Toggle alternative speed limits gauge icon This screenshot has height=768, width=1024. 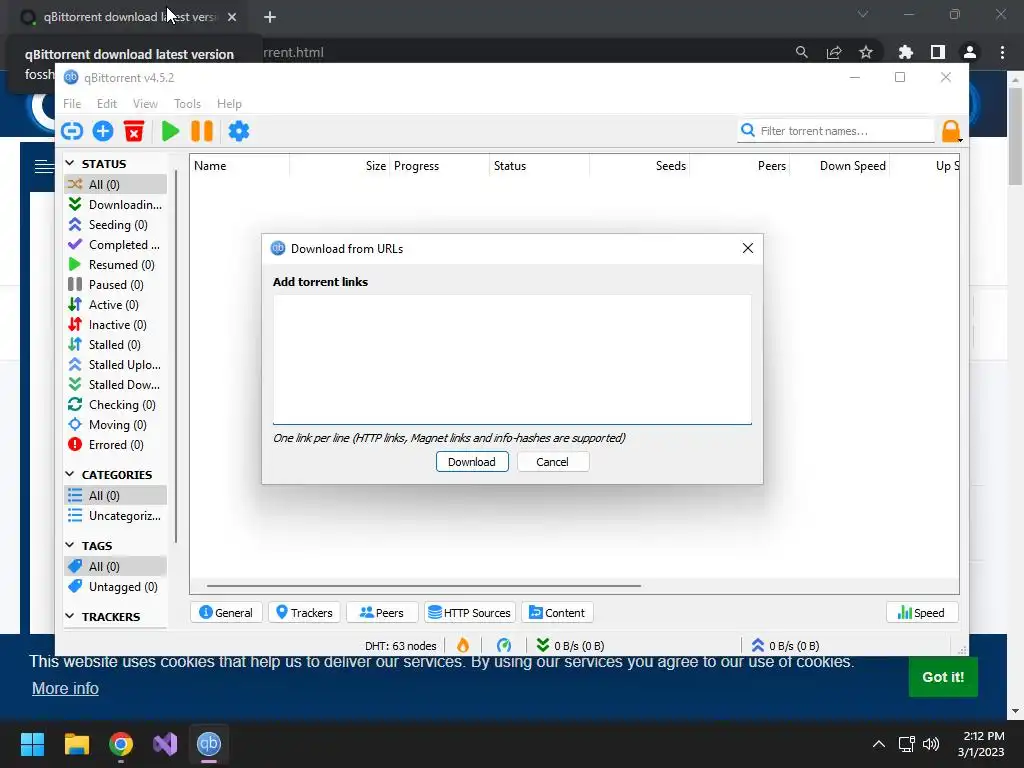[x=504, y=645]
